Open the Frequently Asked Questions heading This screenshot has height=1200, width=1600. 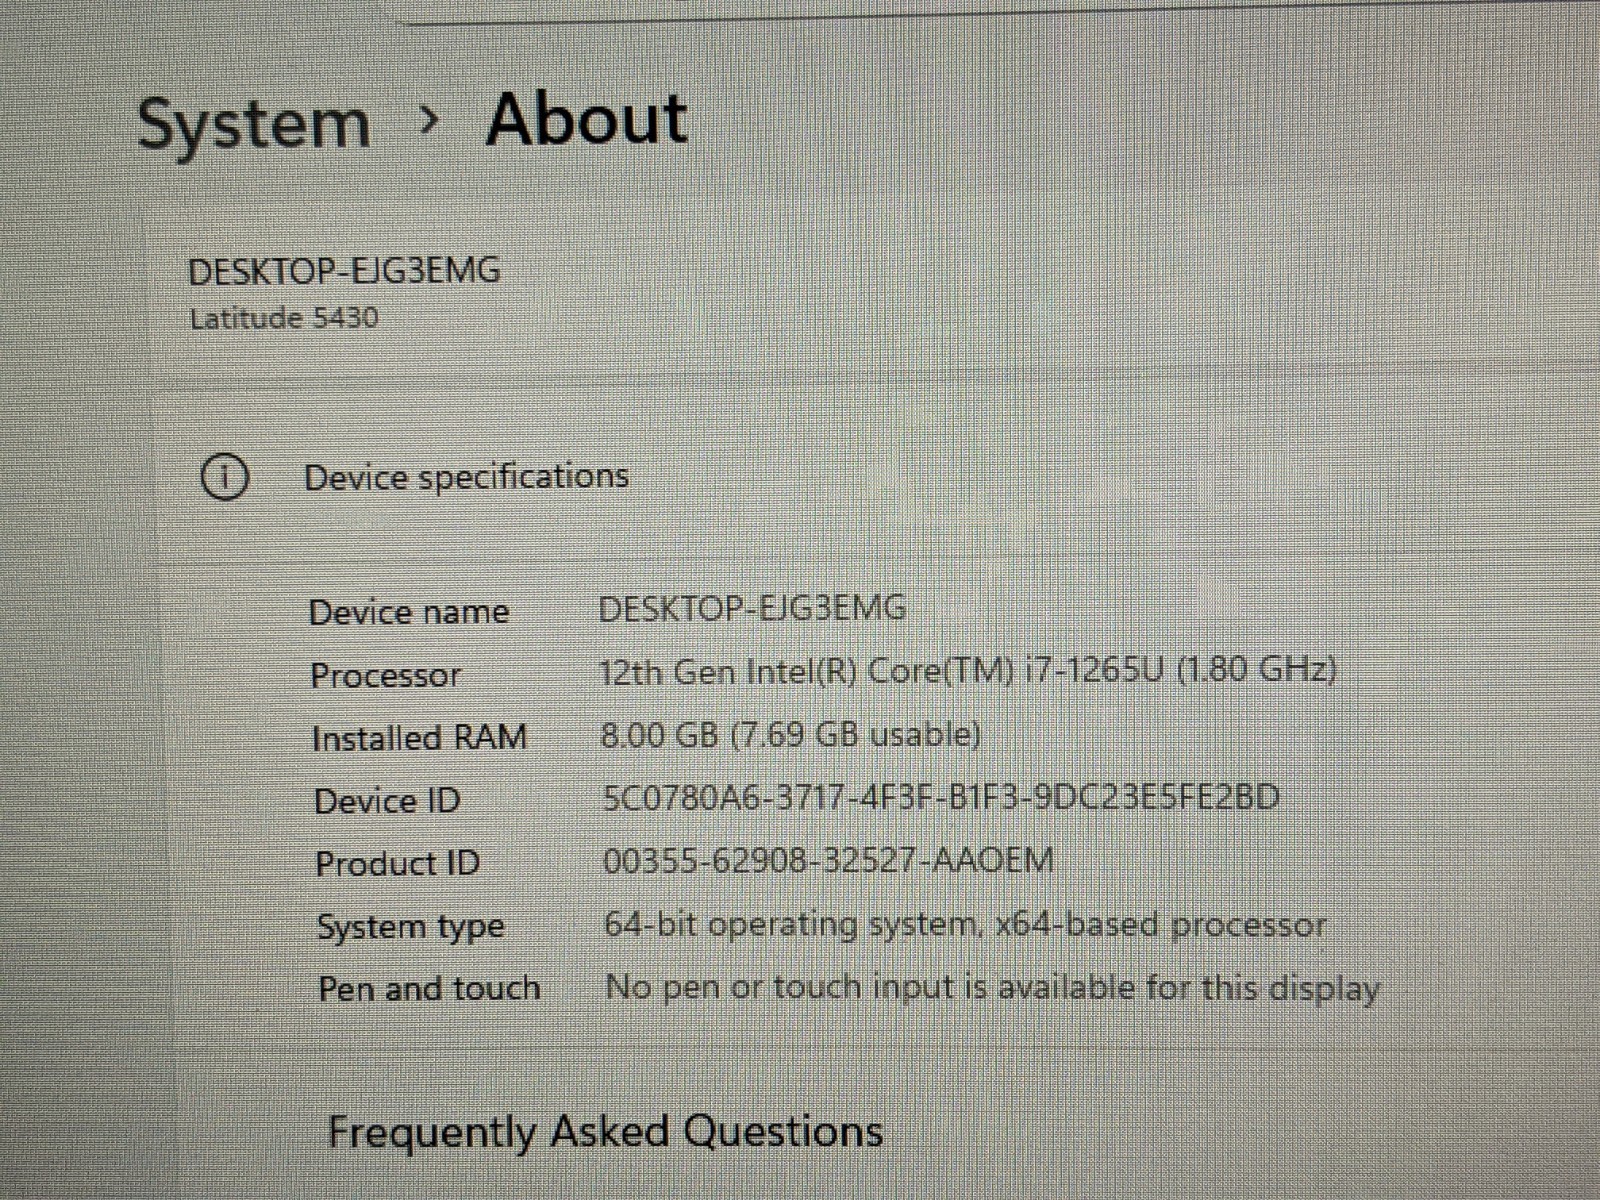(606, 1133)
